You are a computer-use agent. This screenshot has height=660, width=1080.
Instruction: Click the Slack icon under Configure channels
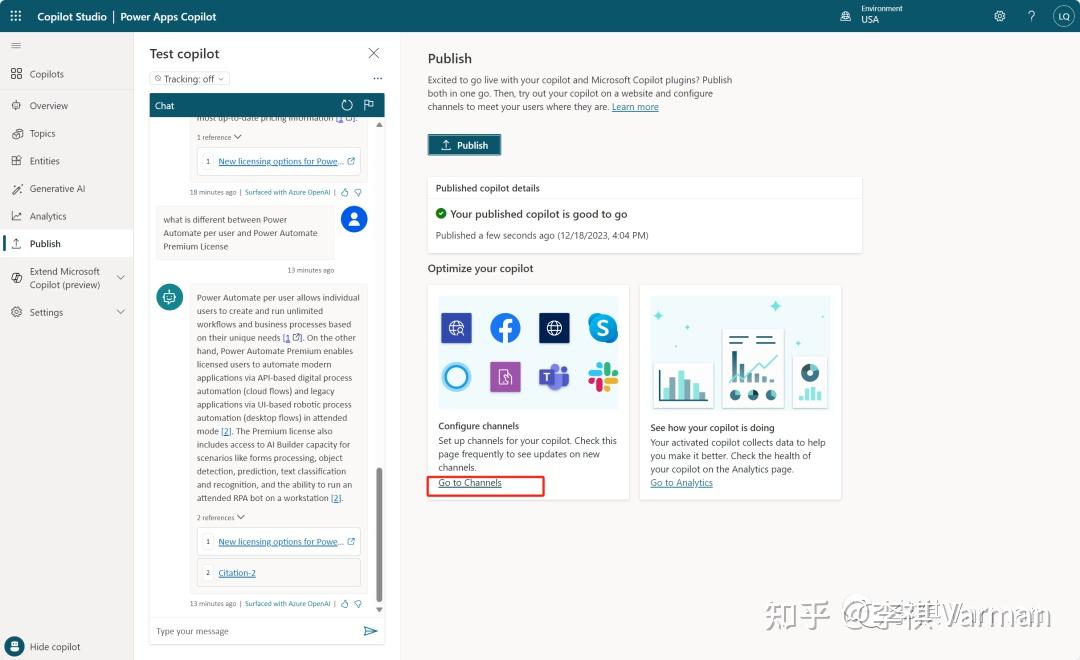(601, 377)
